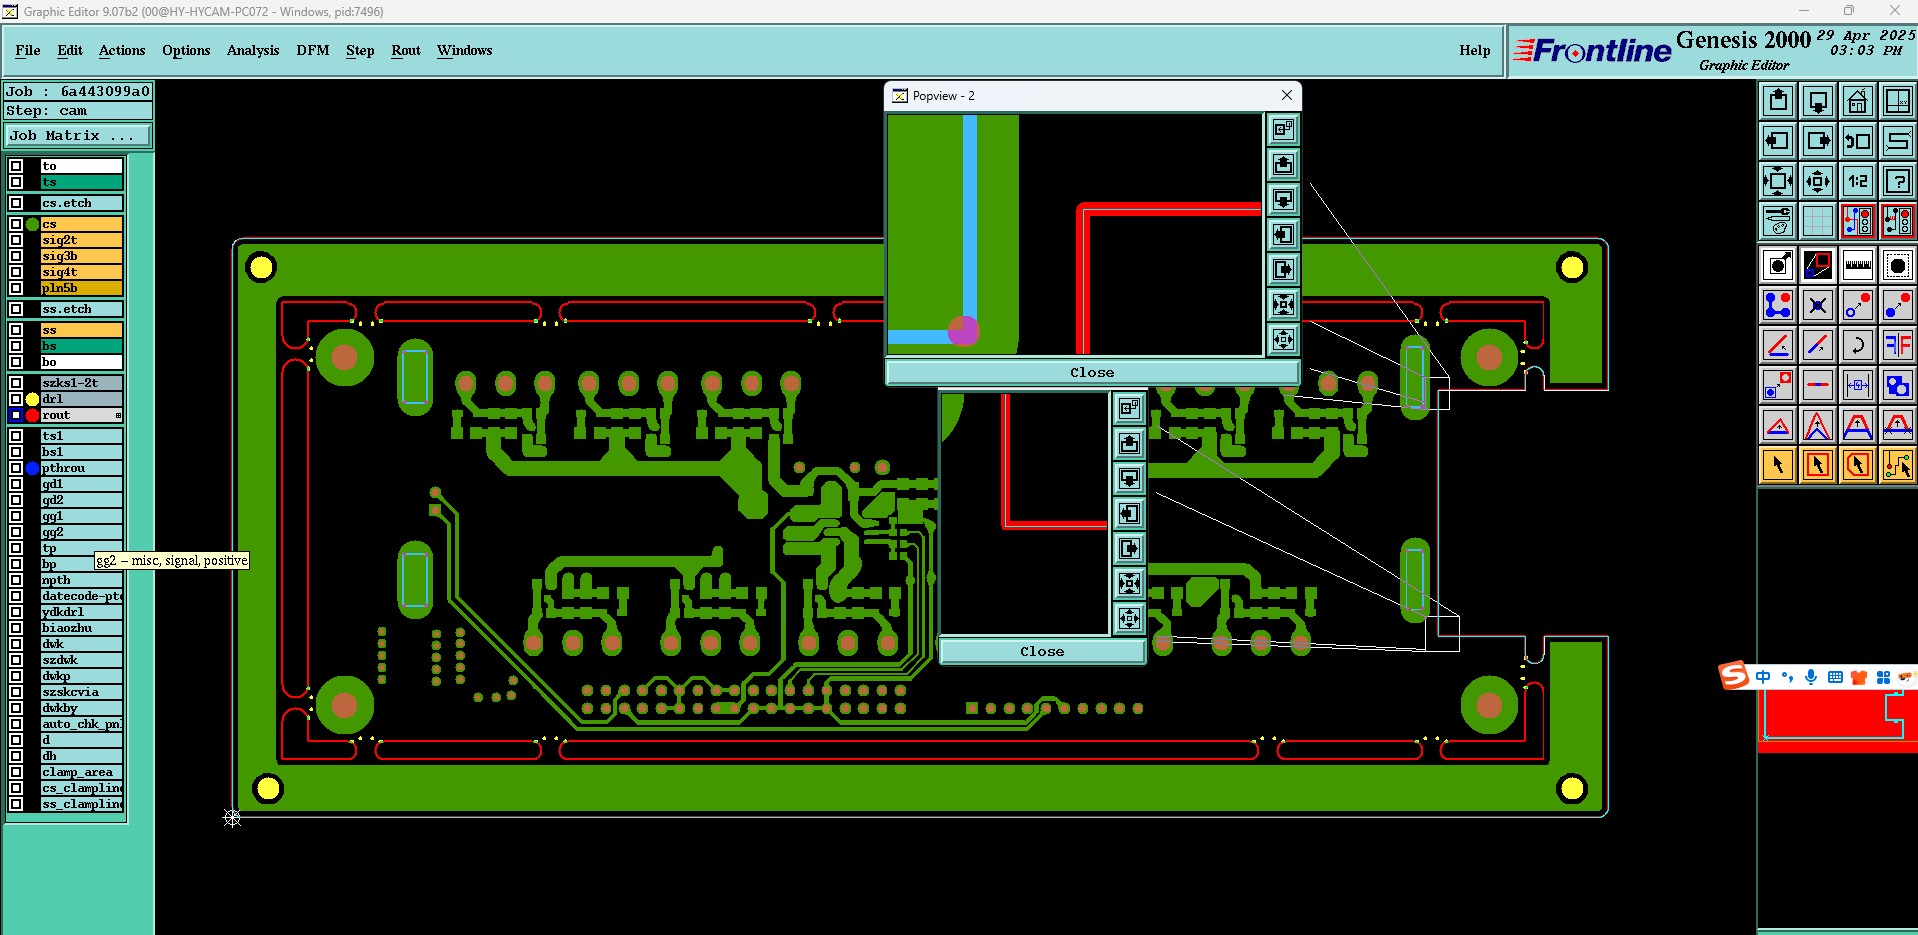Viewport: 1918px width, 935px height.
Task: Click zoom out icon in lower popview
Action: [x=1130, y=618]
